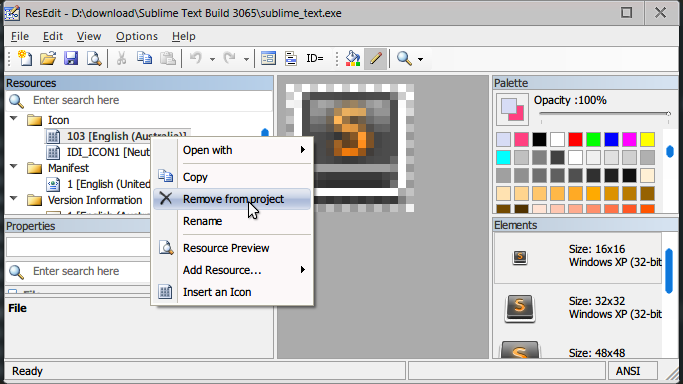The image size is (683, 384).
Task: Click the New project toolbar icon
Action: coord(24,58)
